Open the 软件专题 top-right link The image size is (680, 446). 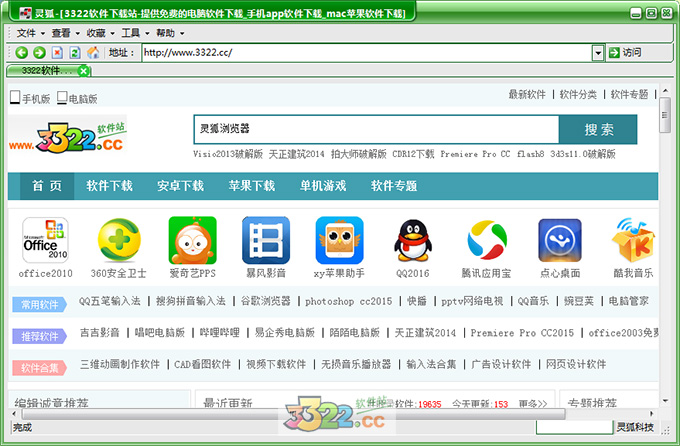(x=629, y=94)
